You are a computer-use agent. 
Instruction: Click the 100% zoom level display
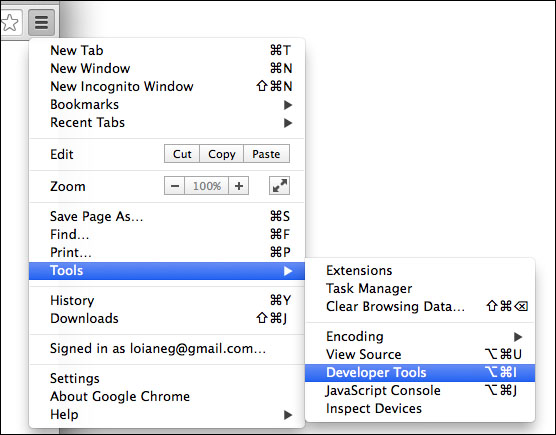[x=207, y=186]
